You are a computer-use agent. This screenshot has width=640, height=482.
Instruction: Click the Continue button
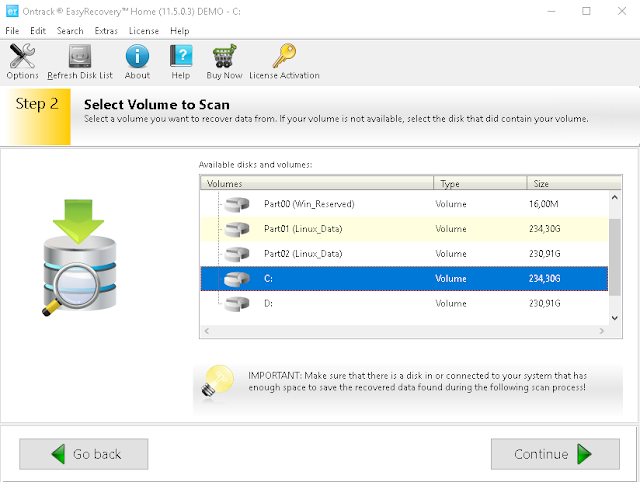coord(555,454)
